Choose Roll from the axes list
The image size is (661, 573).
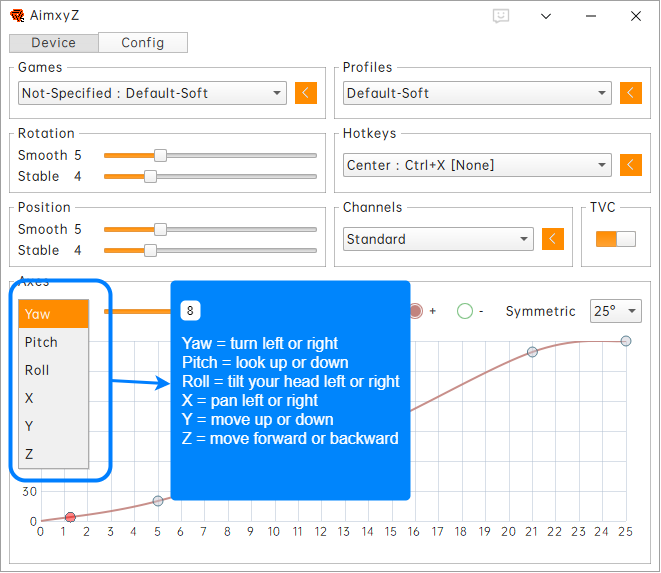38,370
